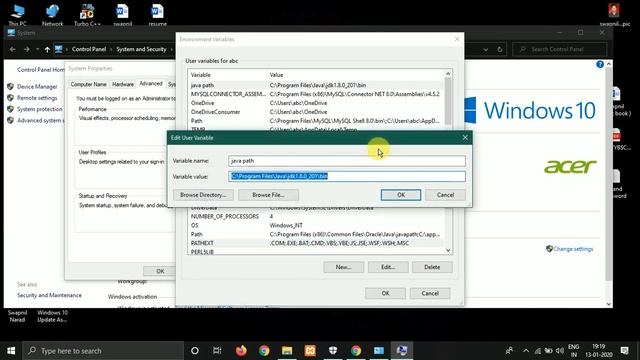Open XAMPP icon on the taskbar
The image size is (640, 360).
310,351
